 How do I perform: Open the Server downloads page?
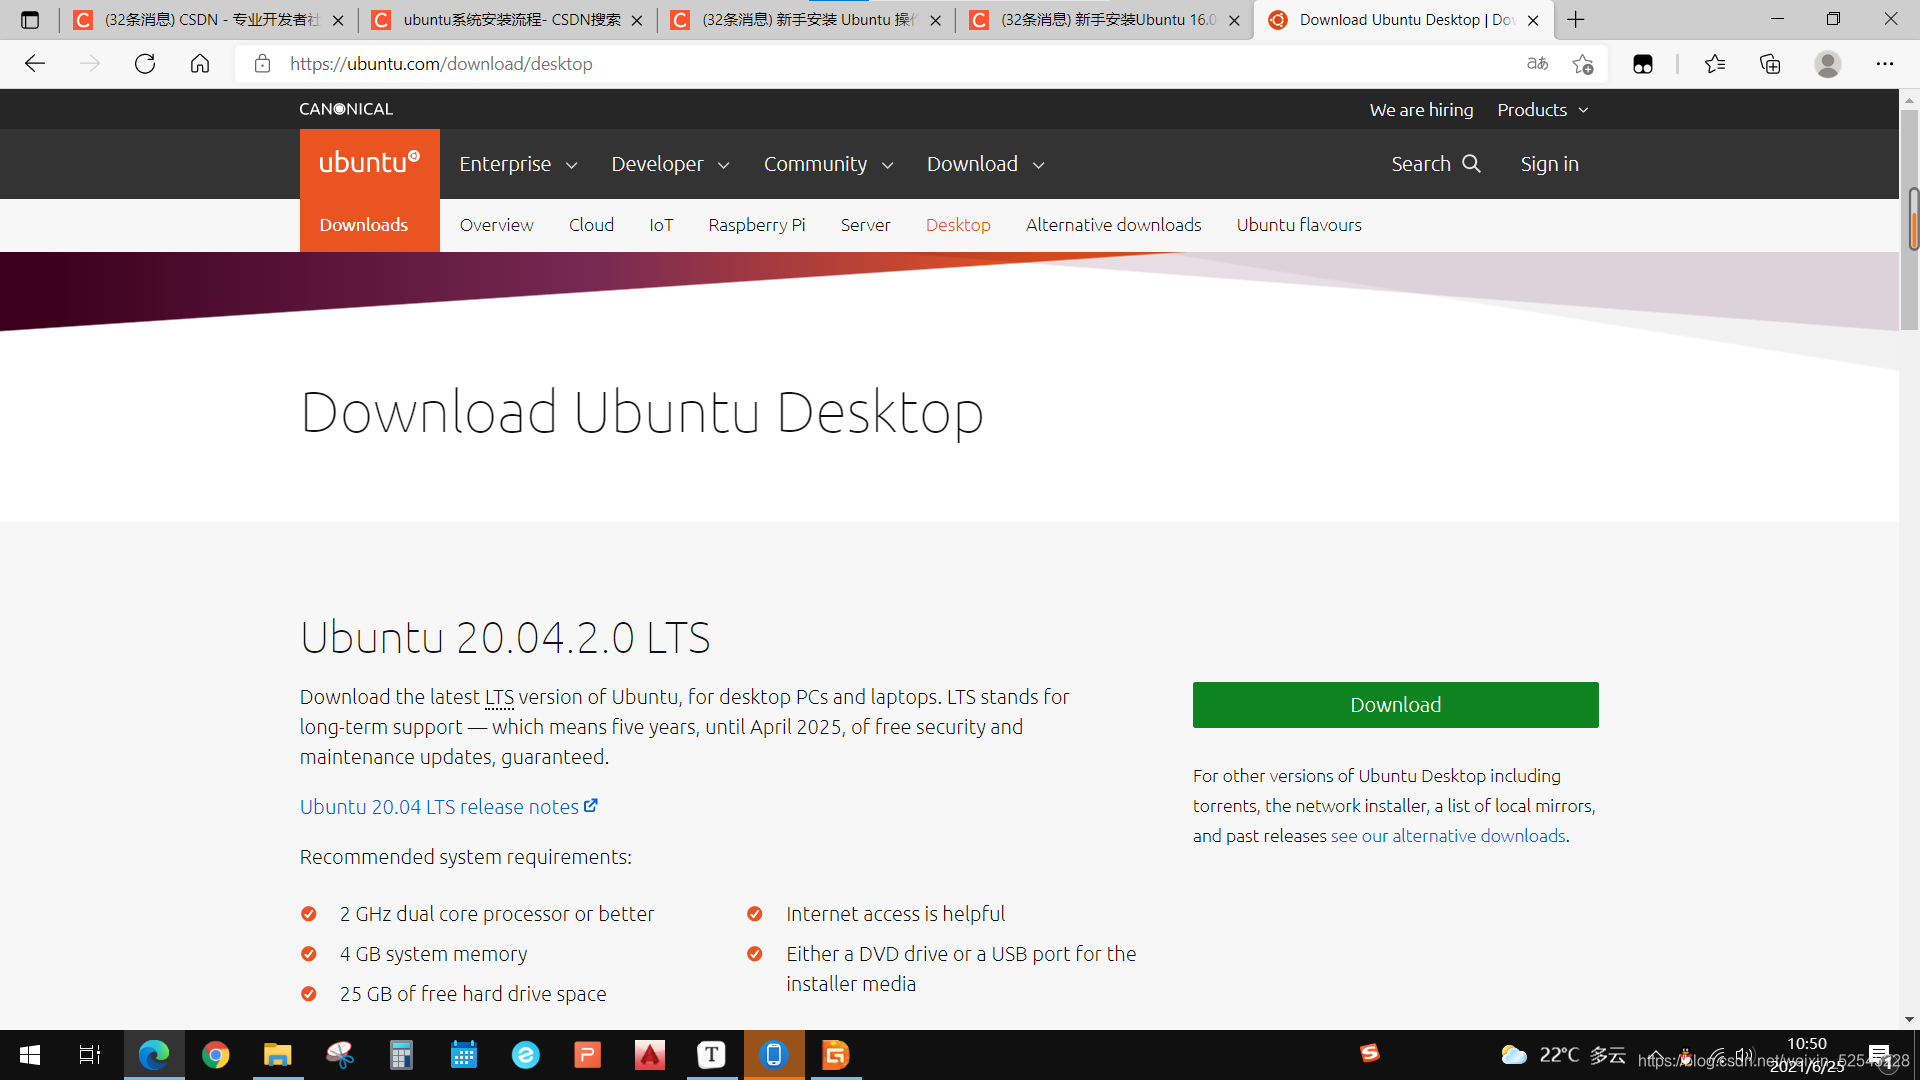coord(865,225)
